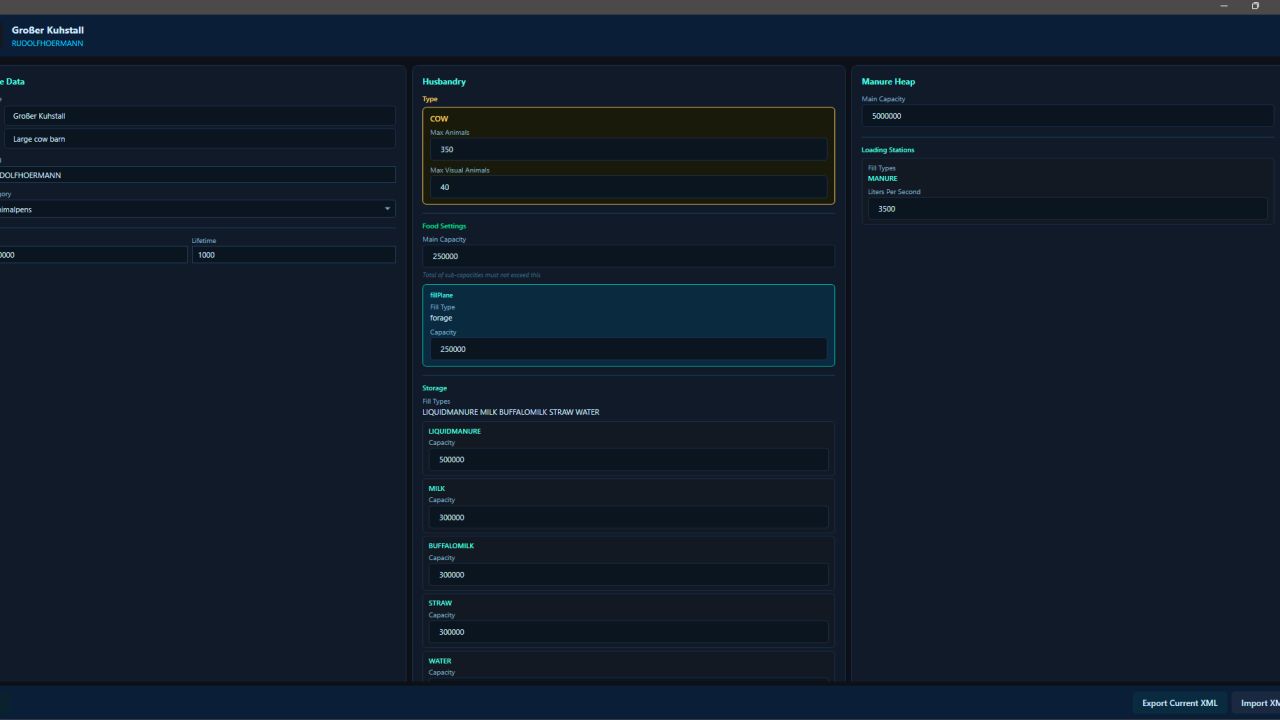Edit the Manure Heap Main Capacity of 5000000
This screenshot has width=1280, height=720.
1066,116
